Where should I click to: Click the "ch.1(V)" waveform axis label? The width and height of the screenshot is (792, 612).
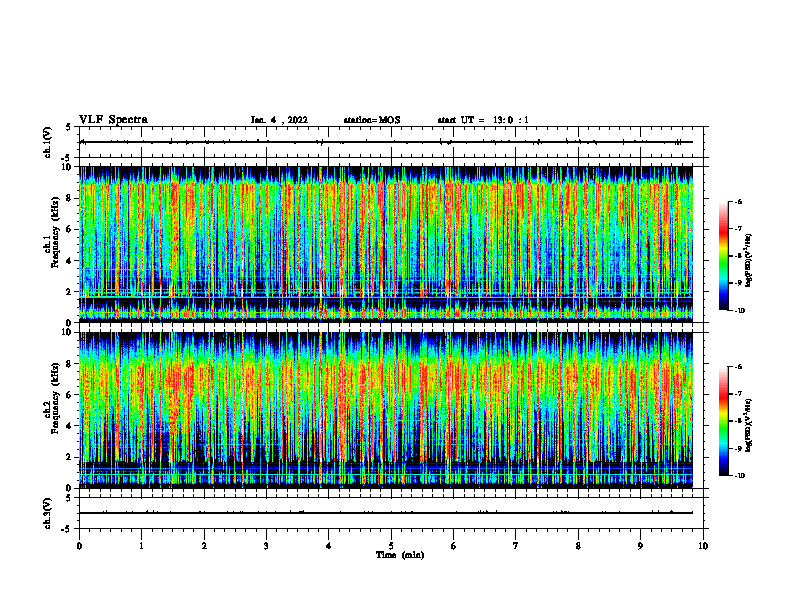(47, 142)
